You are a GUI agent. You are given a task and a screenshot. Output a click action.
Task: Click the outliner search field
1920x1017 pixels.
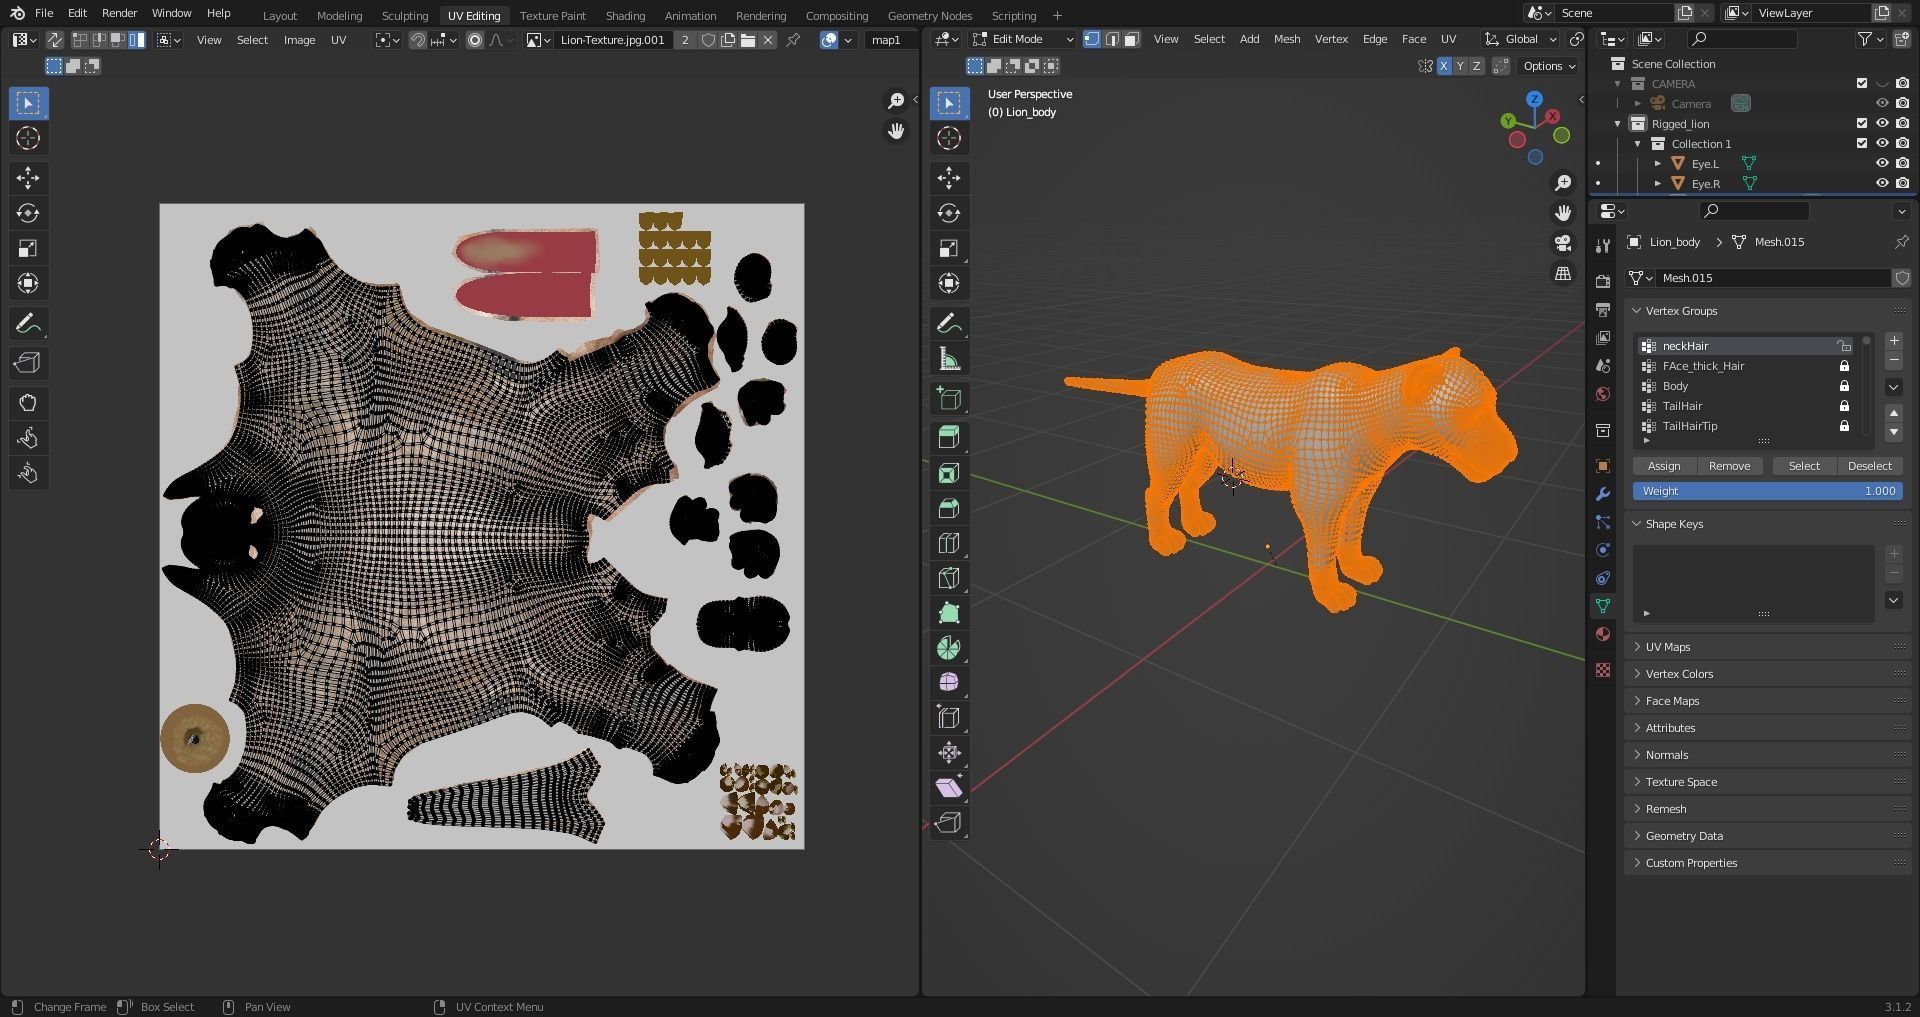click(x=1741, y=39)
